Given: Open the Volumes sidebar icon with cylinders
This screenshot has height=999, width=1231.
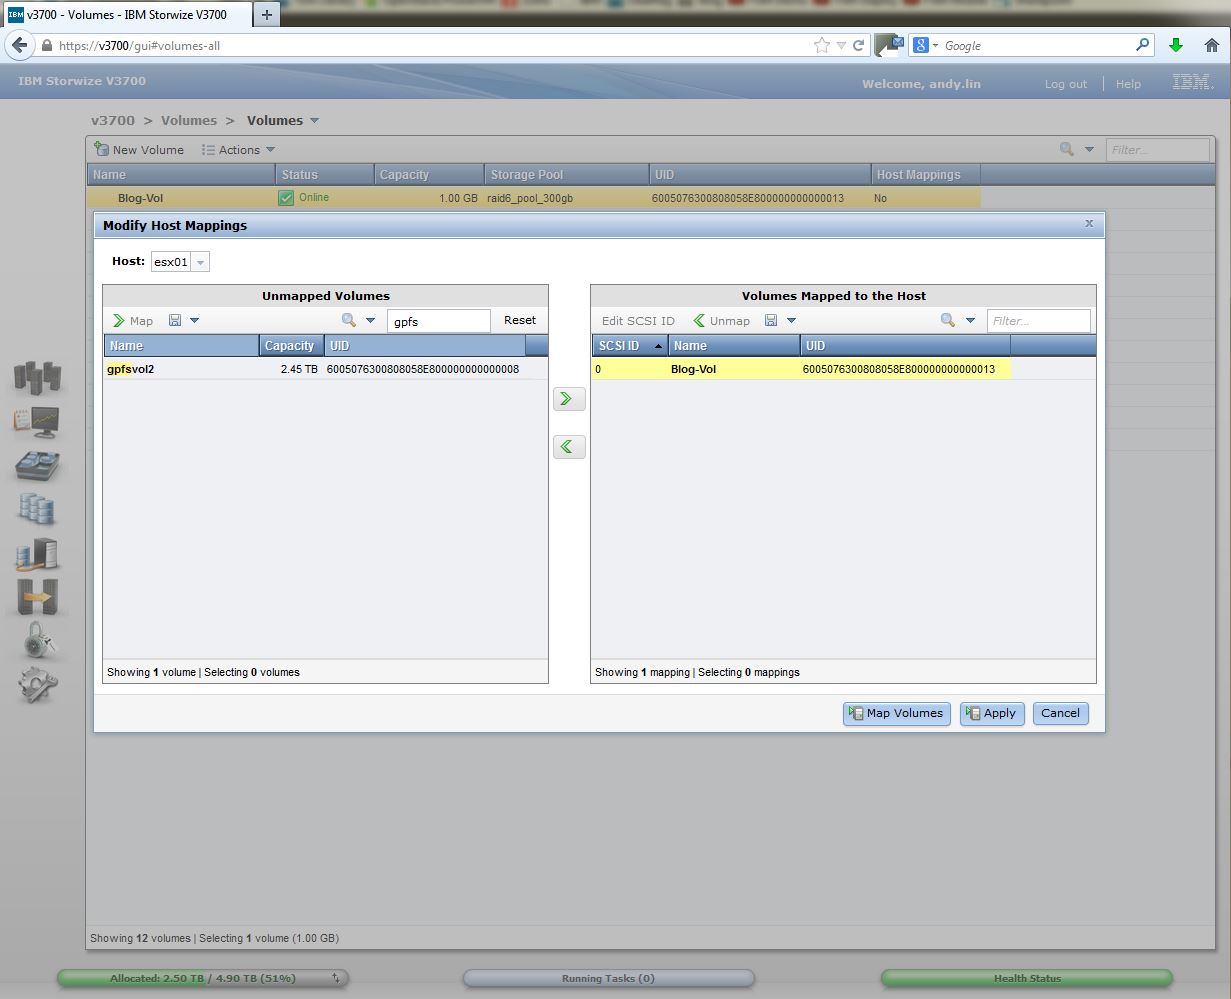Looking at the screenshot, I should (37, 509).
